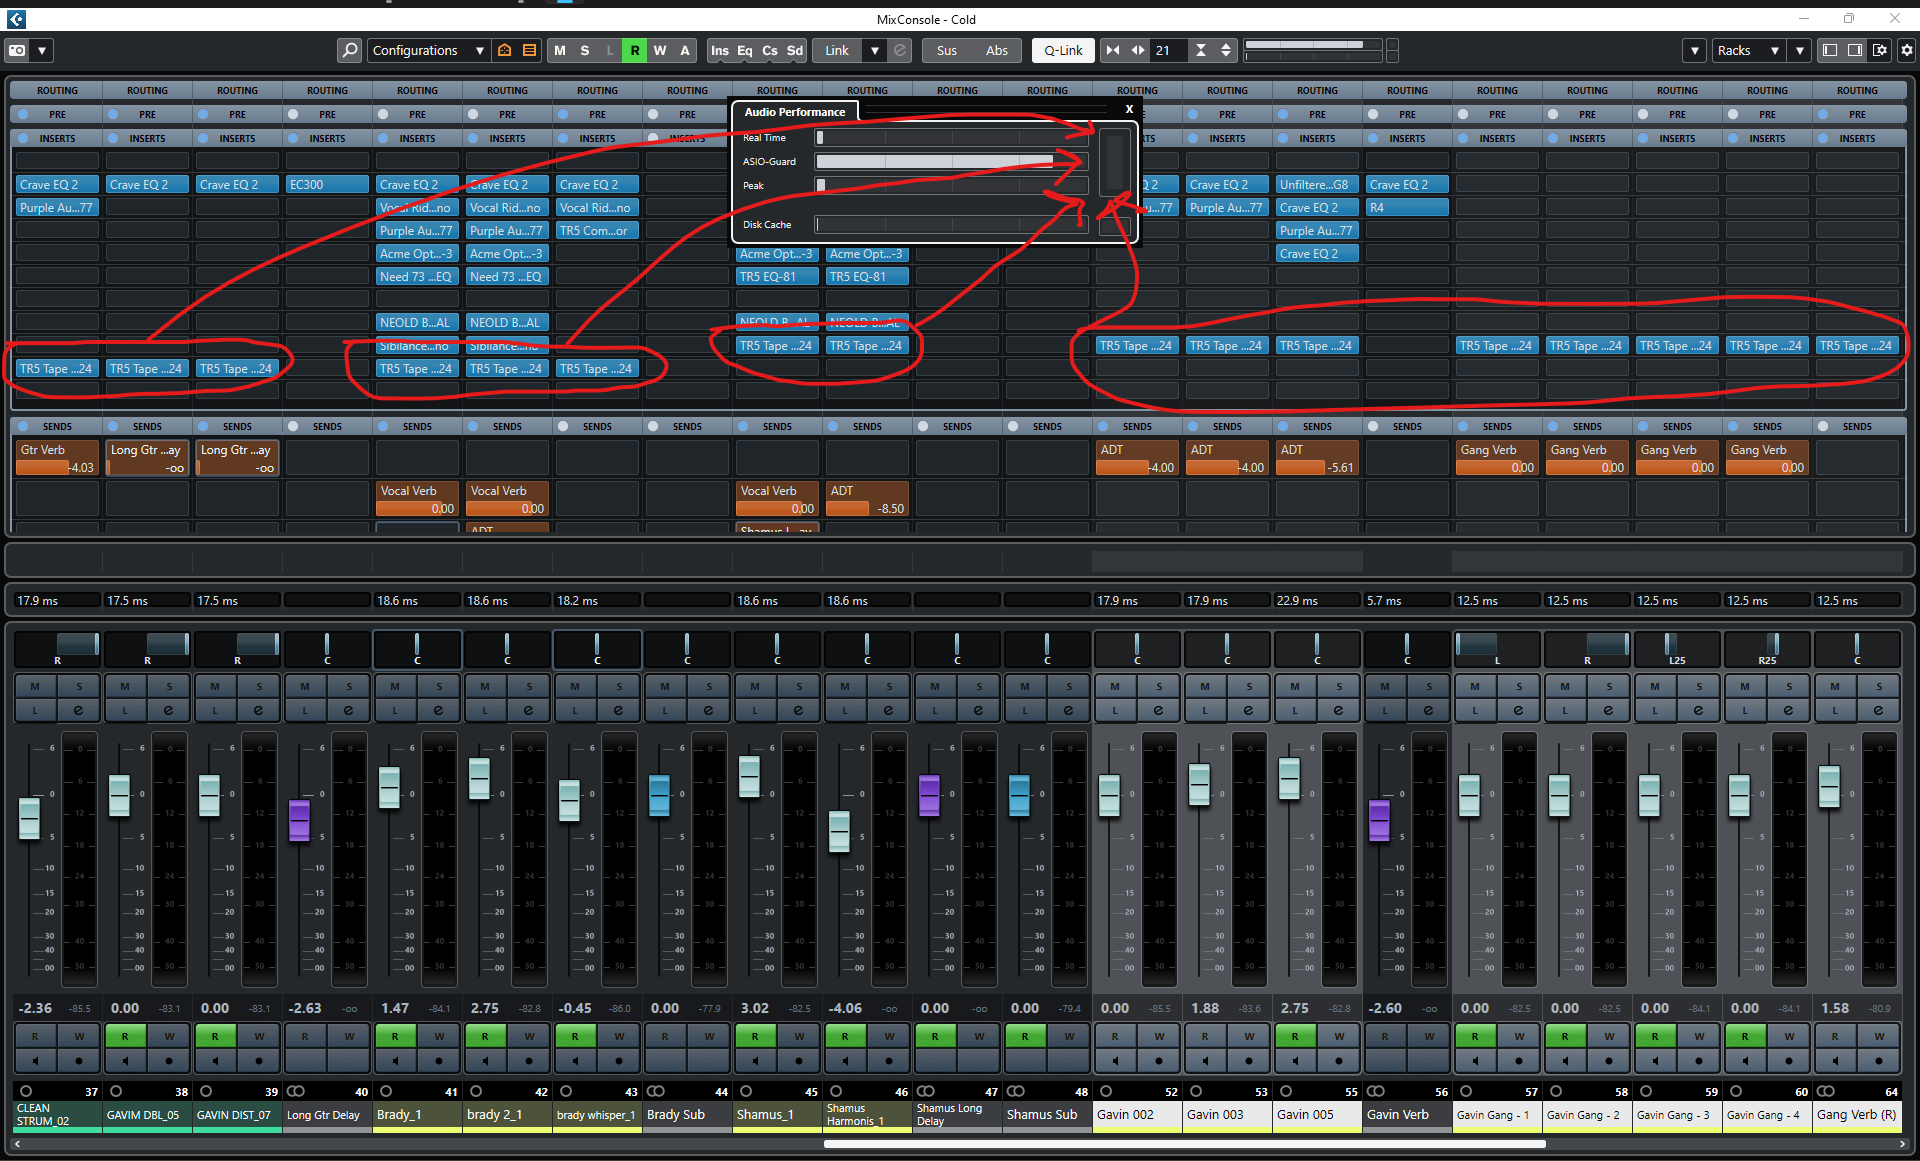Activate the Q-Link button
This screenshot has height=1161, width=1920.
pos(1063,50)
